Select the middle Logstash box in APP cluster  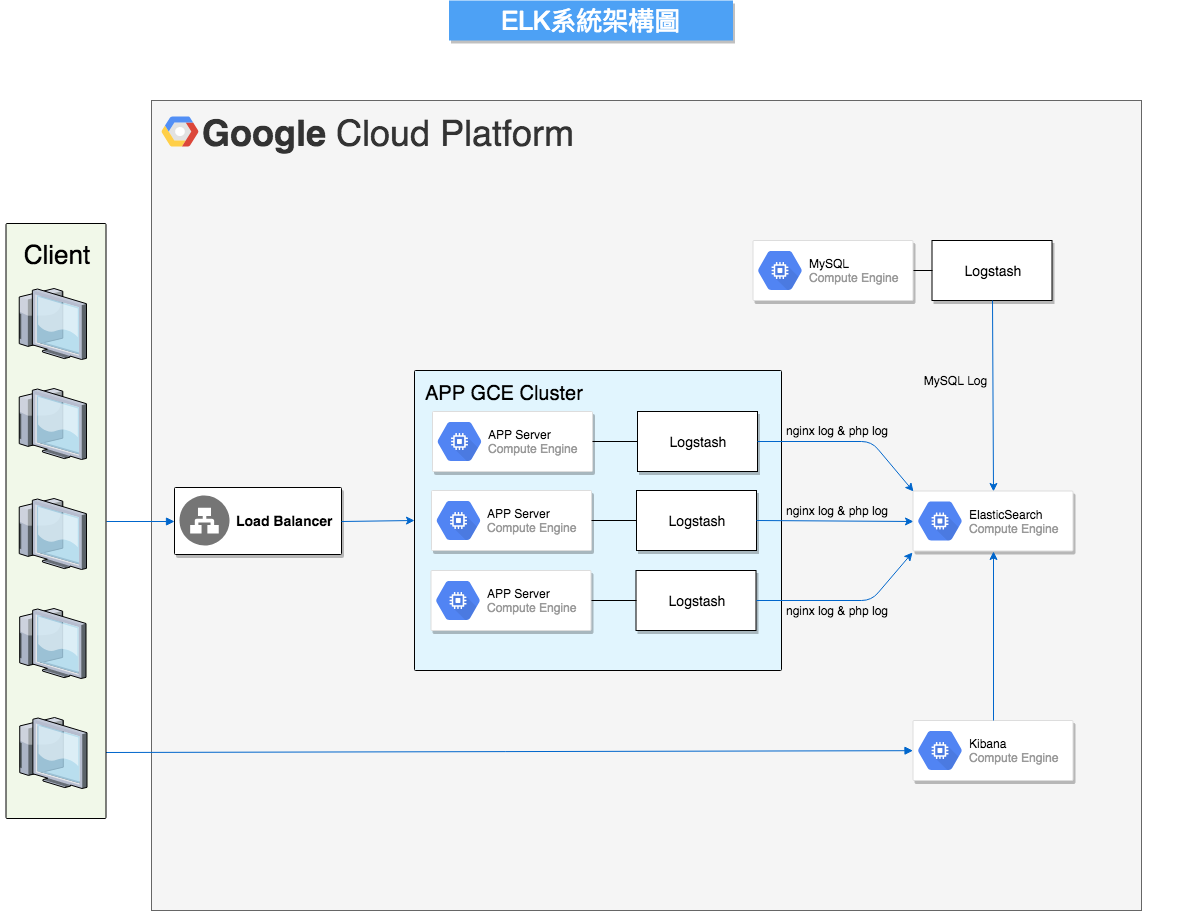tap(696, 521)
